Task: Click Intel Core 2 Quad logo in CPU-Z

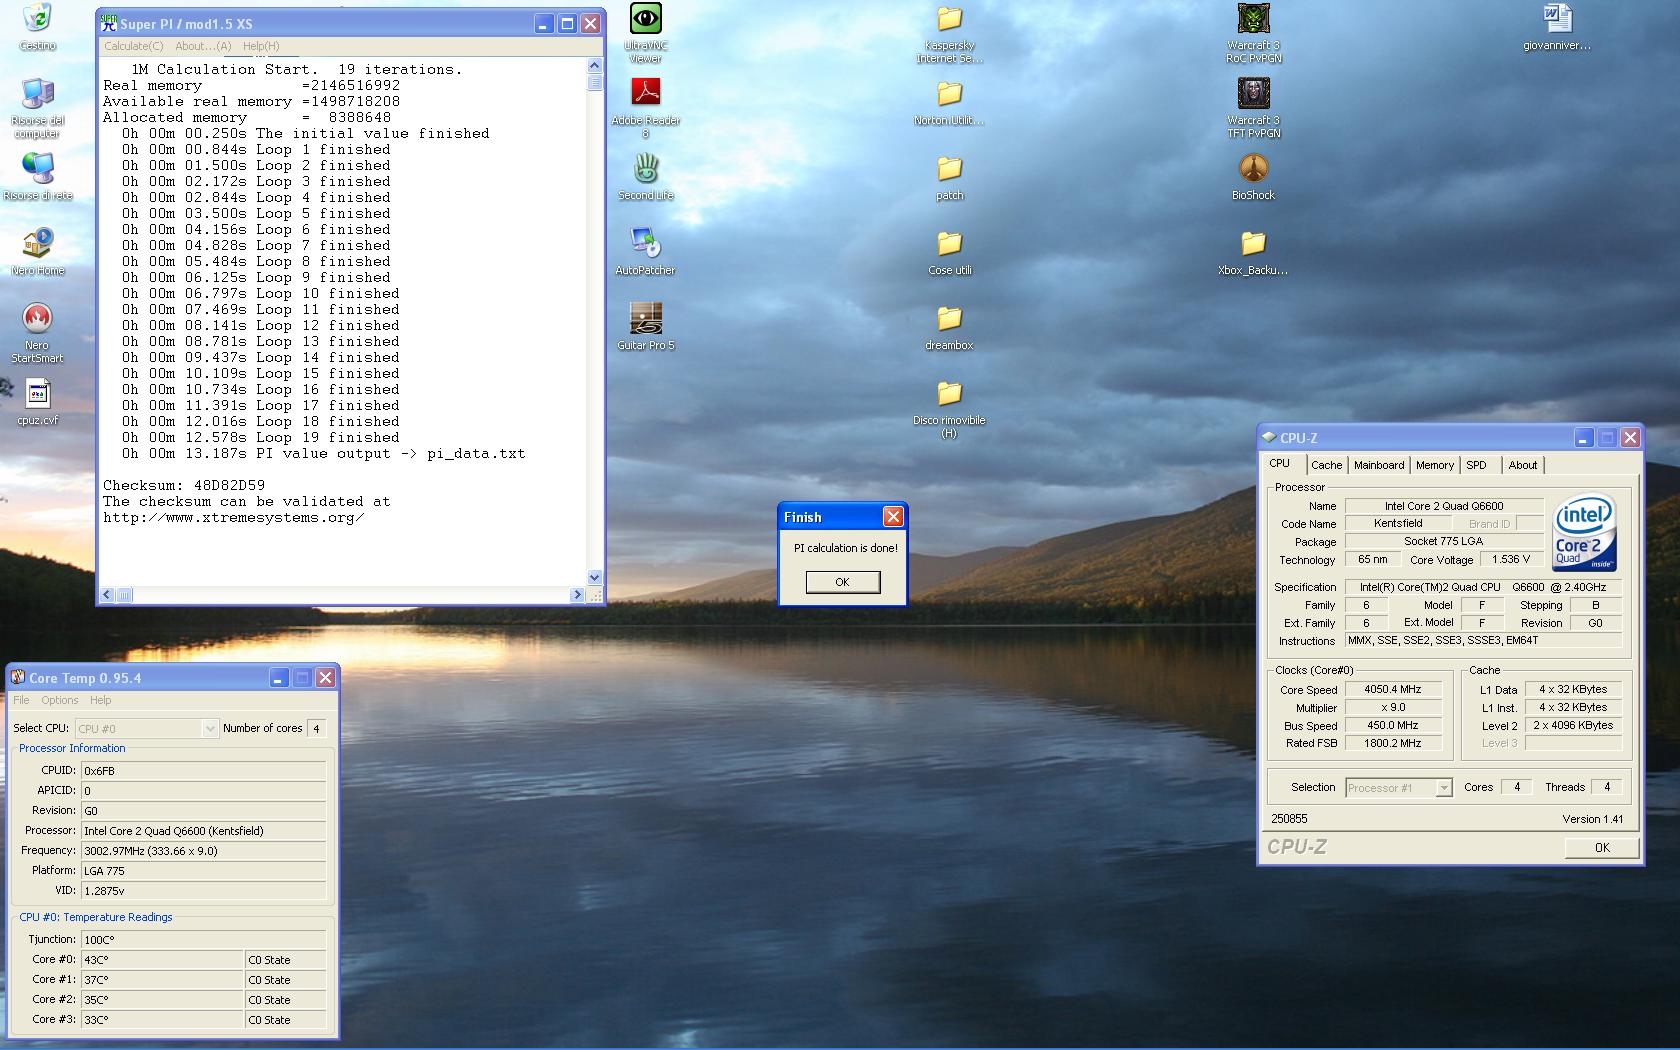Action: click(1584, 533)
